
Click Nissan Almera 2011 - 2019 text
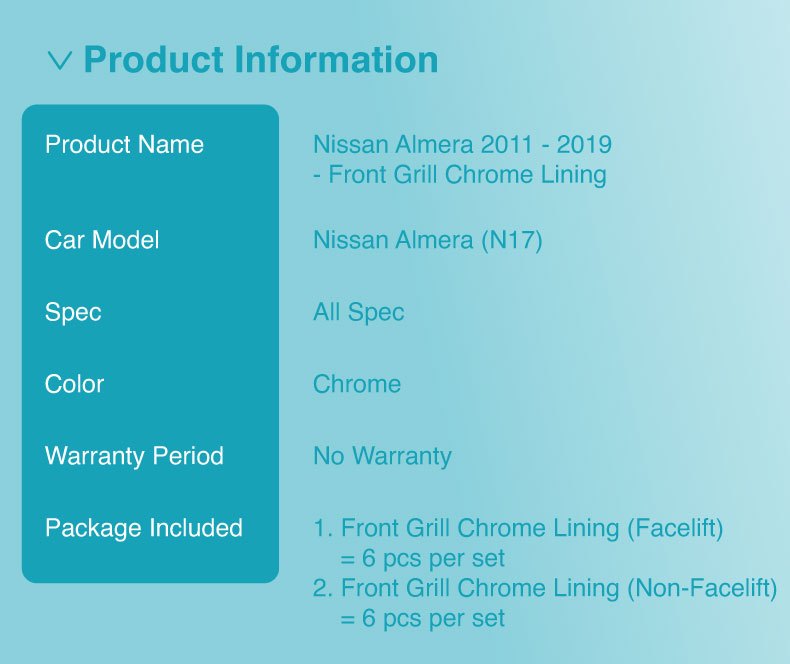tap(463, 145)
